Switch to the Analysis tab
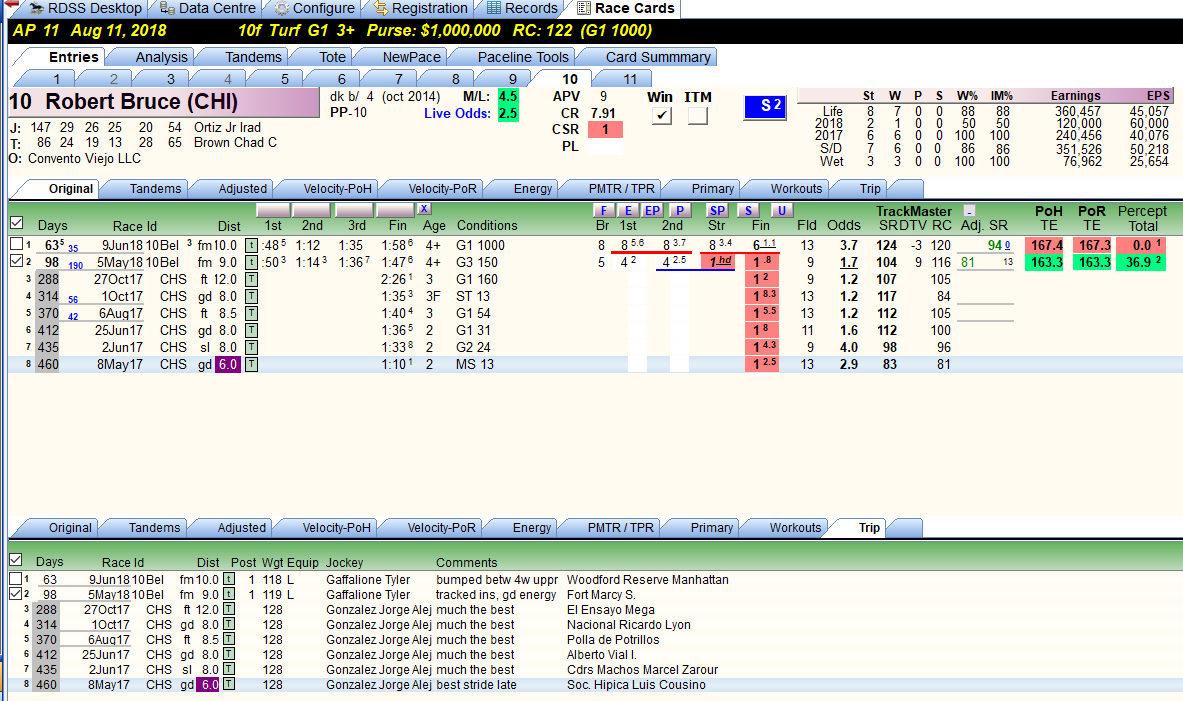1183x701 pixels. pyautogui.click(x=161, y=57)
